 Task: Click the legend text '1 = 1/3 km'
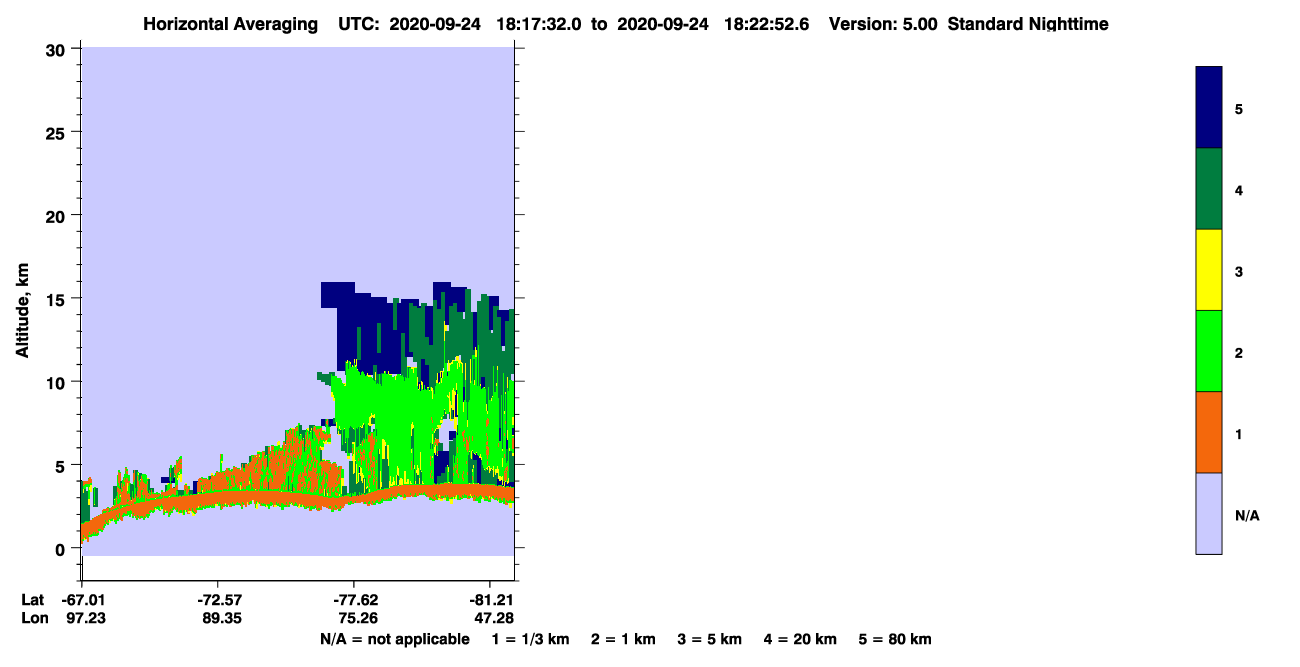pos(530,639)
